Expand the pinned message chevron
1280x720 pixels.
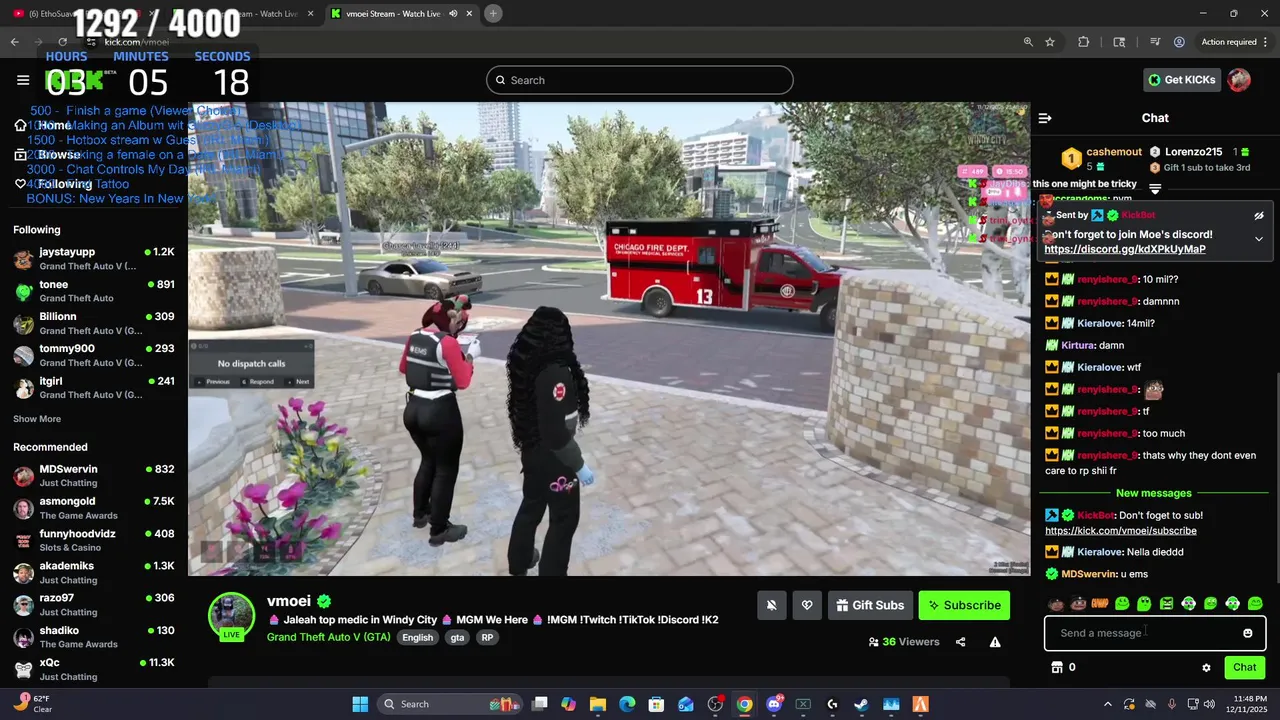[1259, 239]
